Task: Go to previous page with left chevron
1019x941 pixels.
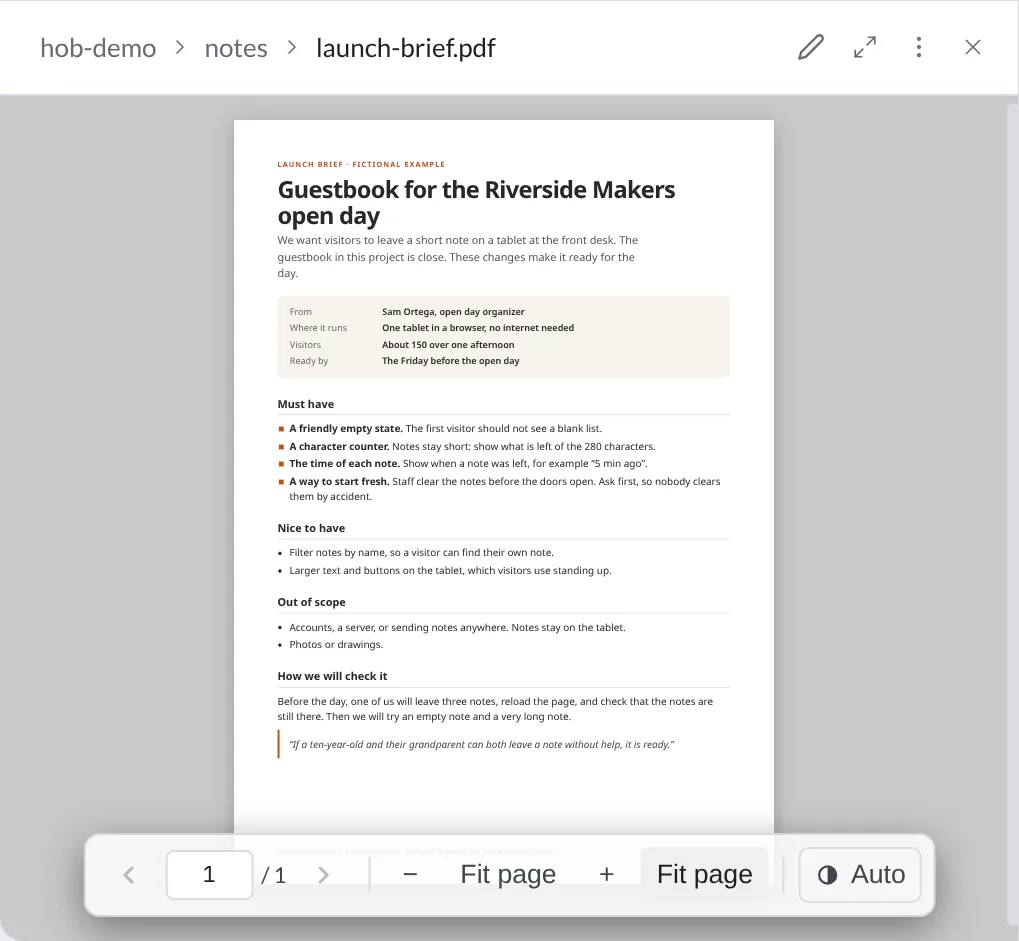Action: [129, 875]
